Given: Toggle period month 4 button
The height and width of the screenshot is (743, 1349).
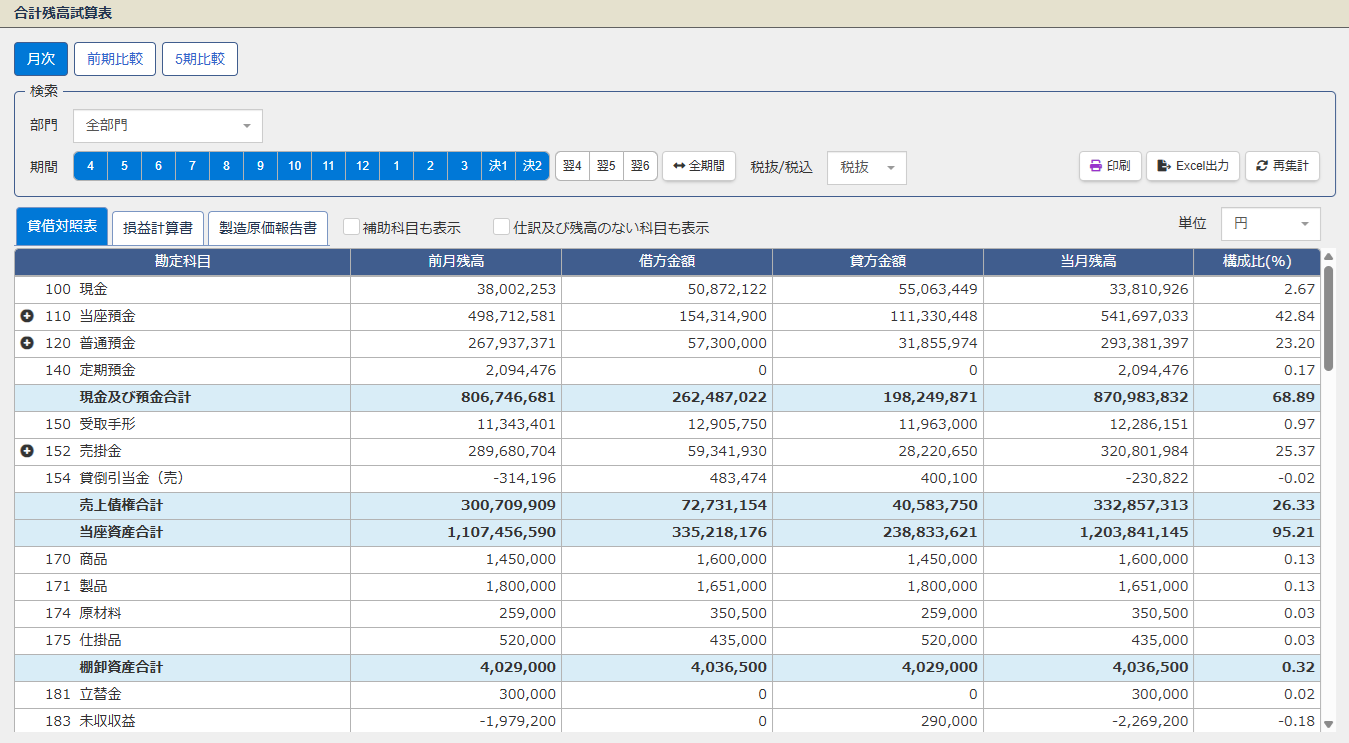Looking at the screenshot, I should pos(91,166).
